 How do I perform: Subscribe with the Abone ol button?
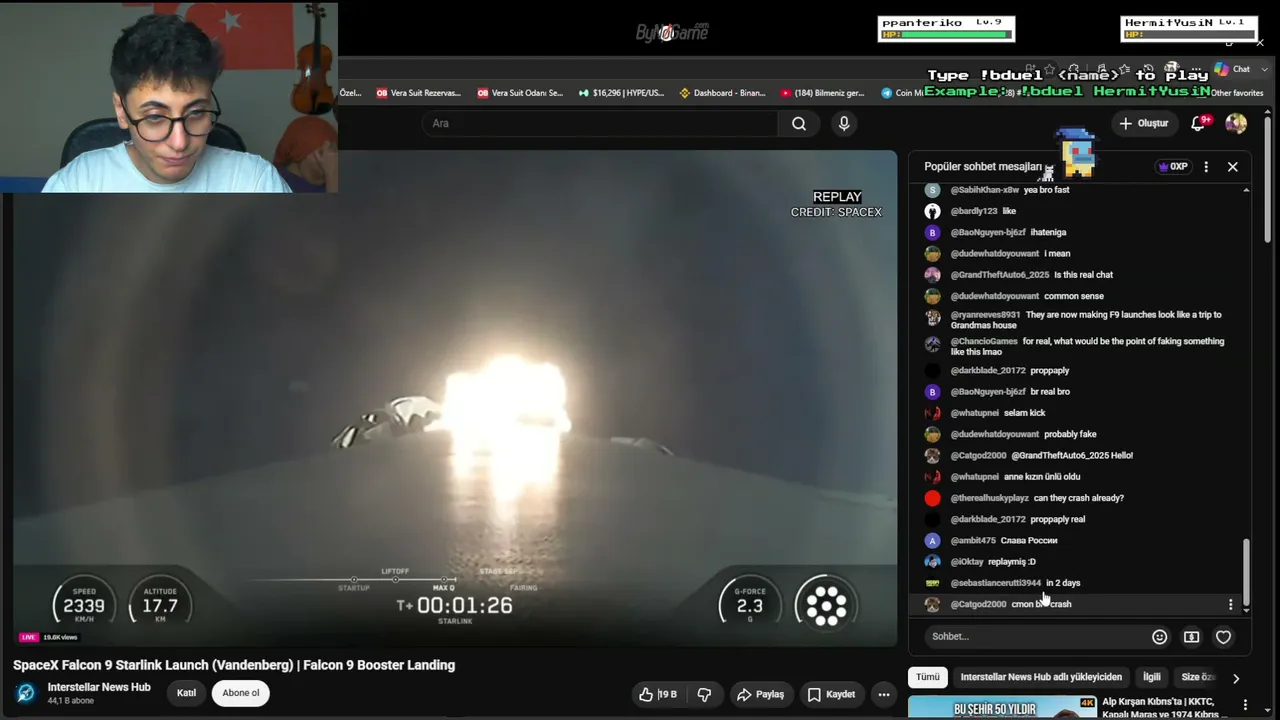tap(241, 693)
